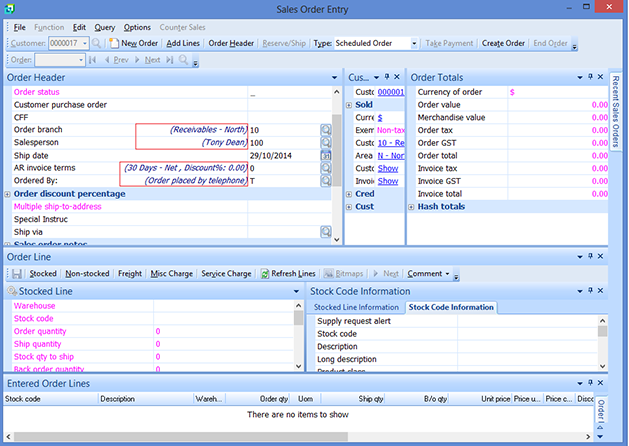Open the ship date calendar icon
Viewport: 629px width, 446px height.
[326, 155]
